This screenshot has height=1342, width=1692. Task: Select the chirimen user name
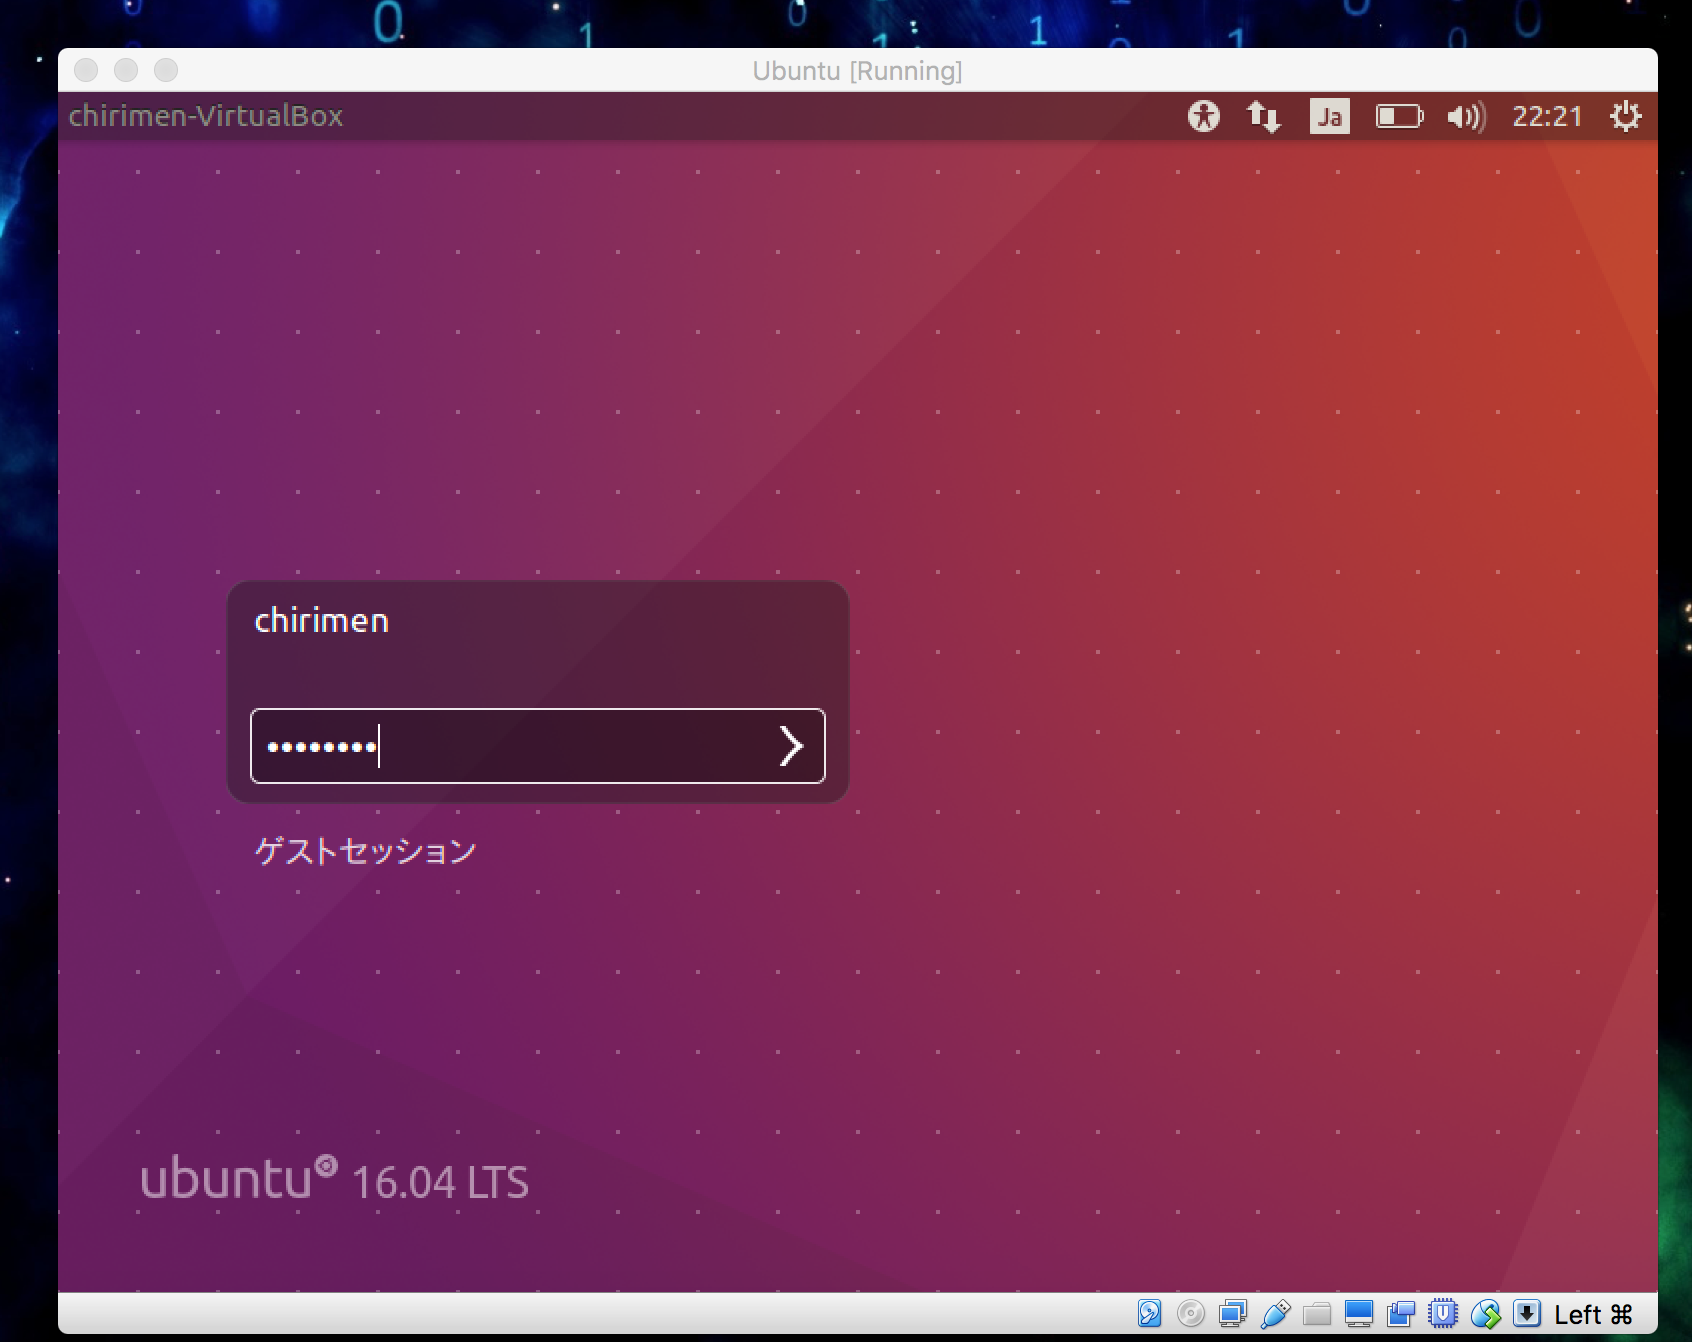(322, 621)
